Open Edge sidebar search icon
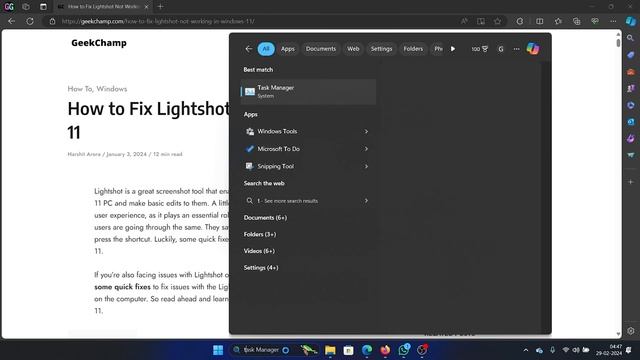The height and width of the screenshot is (360, 640). tap(631, 38)
